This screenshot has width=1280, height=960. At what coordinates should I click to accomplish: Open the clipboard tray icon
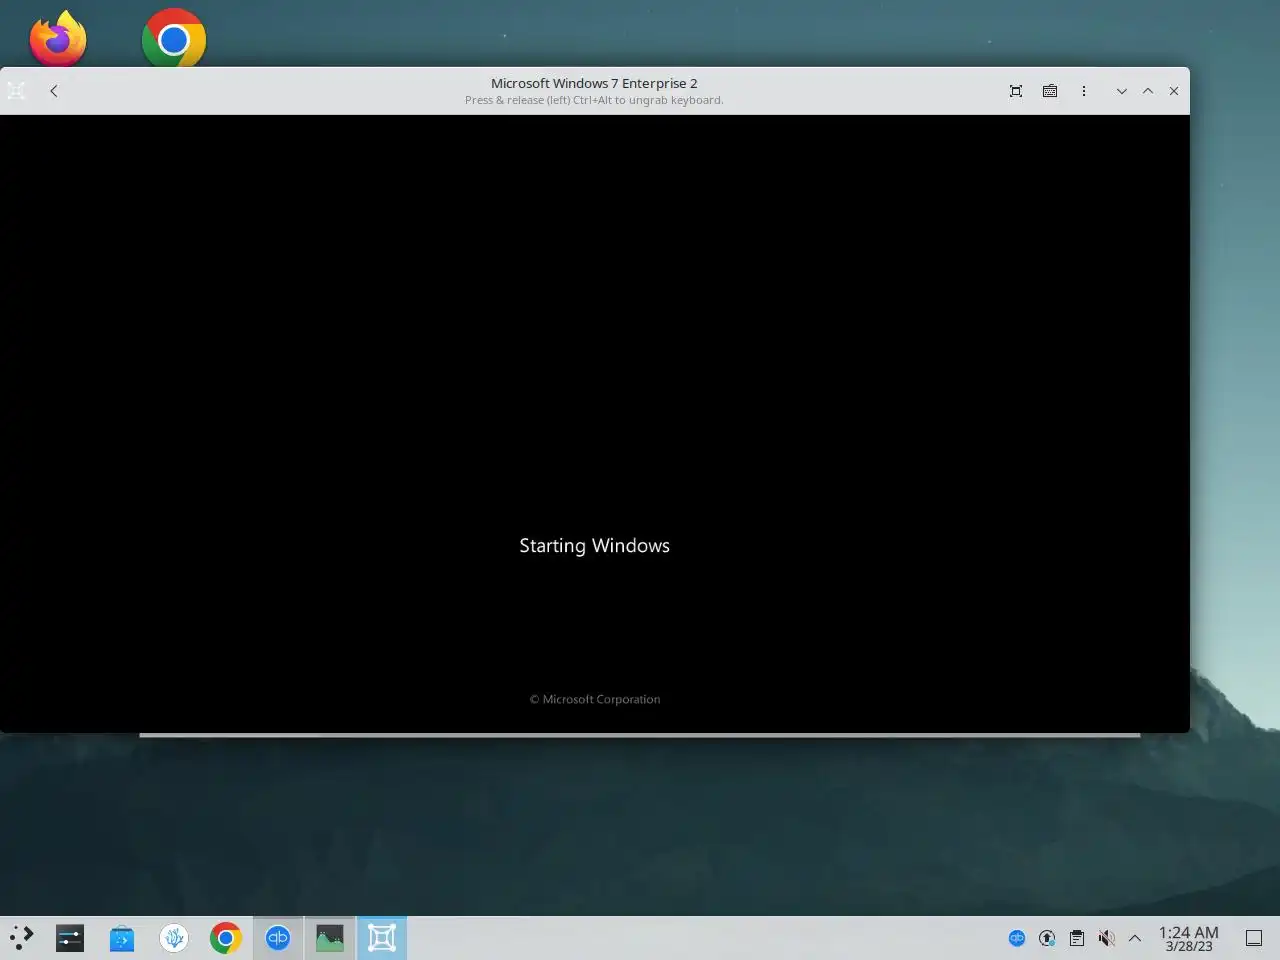(1077, 938)
